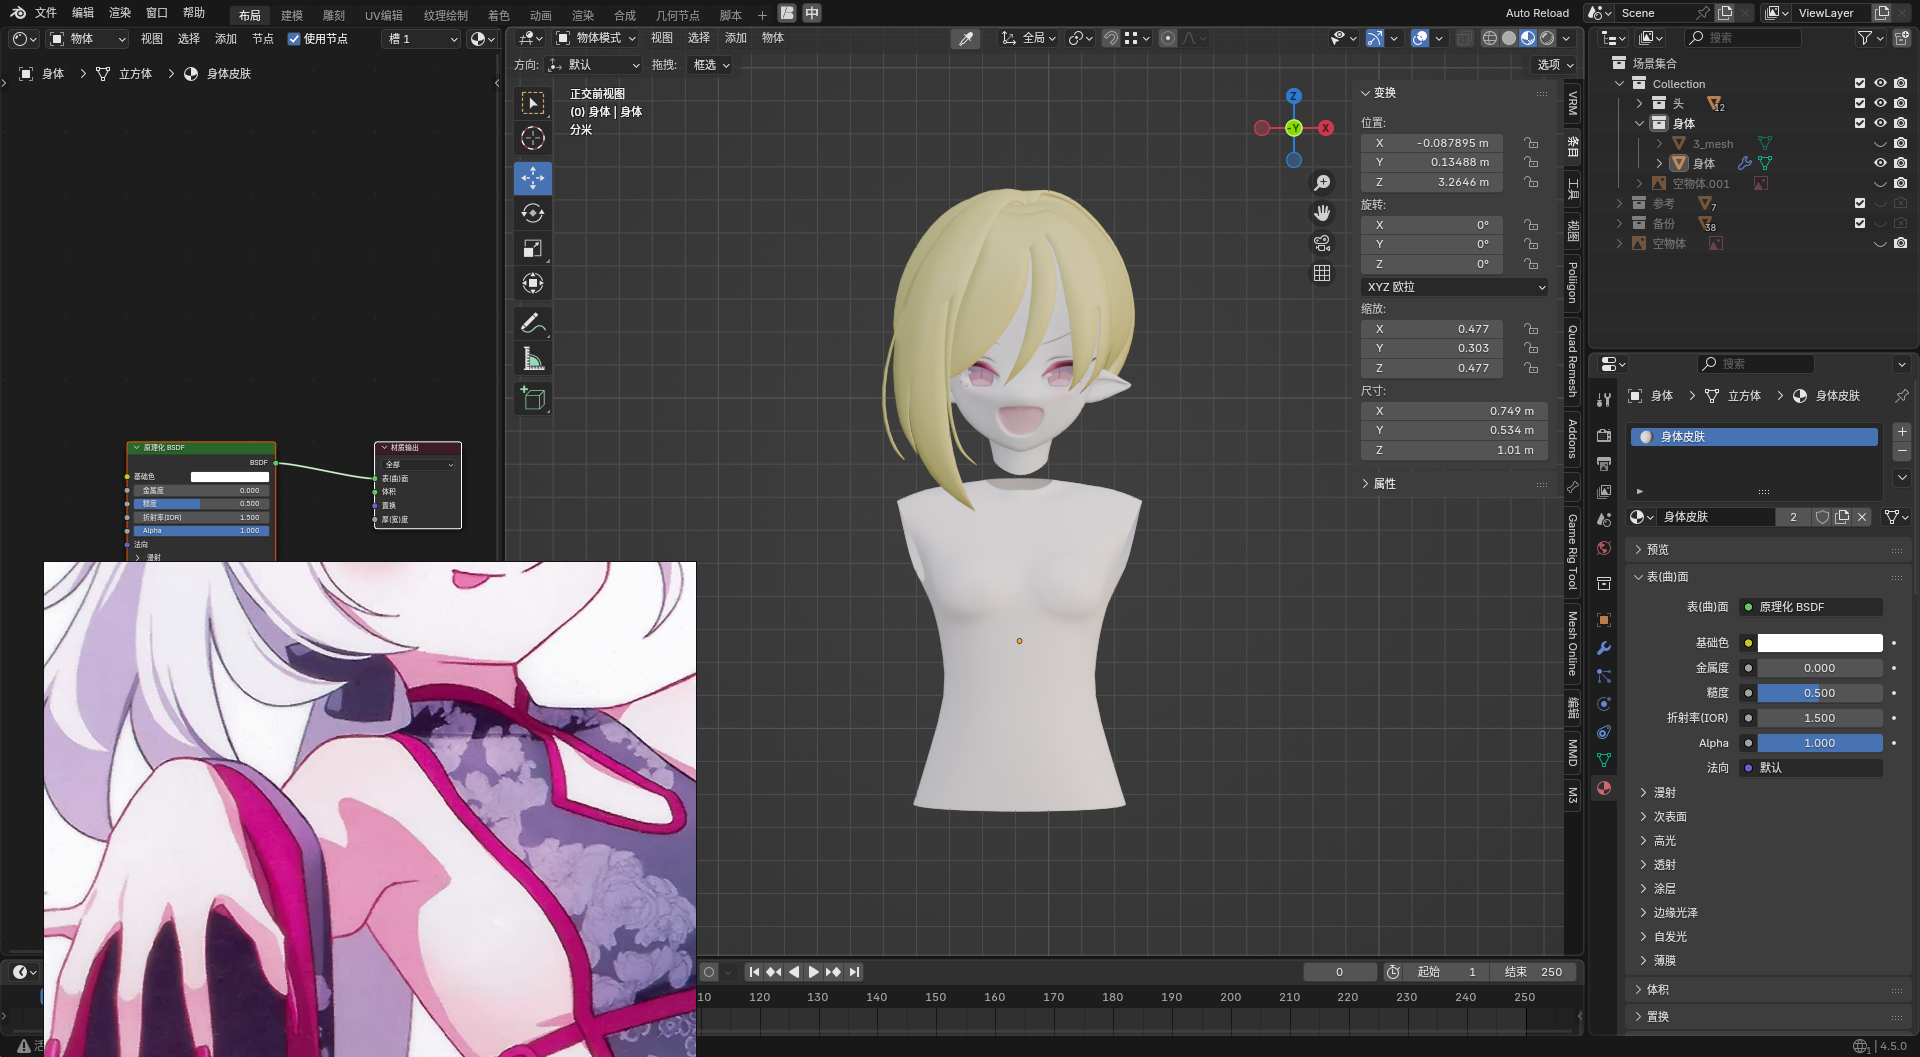This screenshot has width=1920, height=1057.
Task: Click the 基础色 white color swatch
Action: coord(1819,643)
